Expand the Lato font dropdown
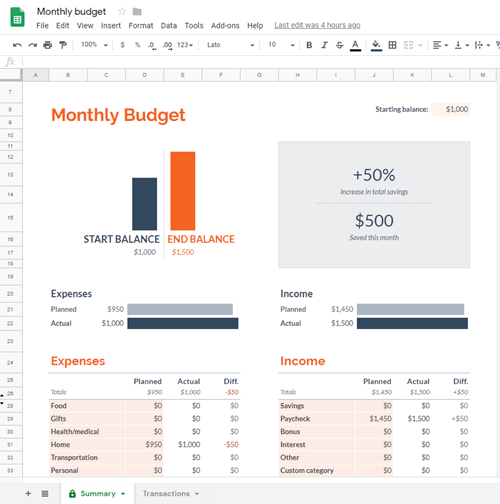The height and width of the screenshot is (504, 500). (230, 45)
